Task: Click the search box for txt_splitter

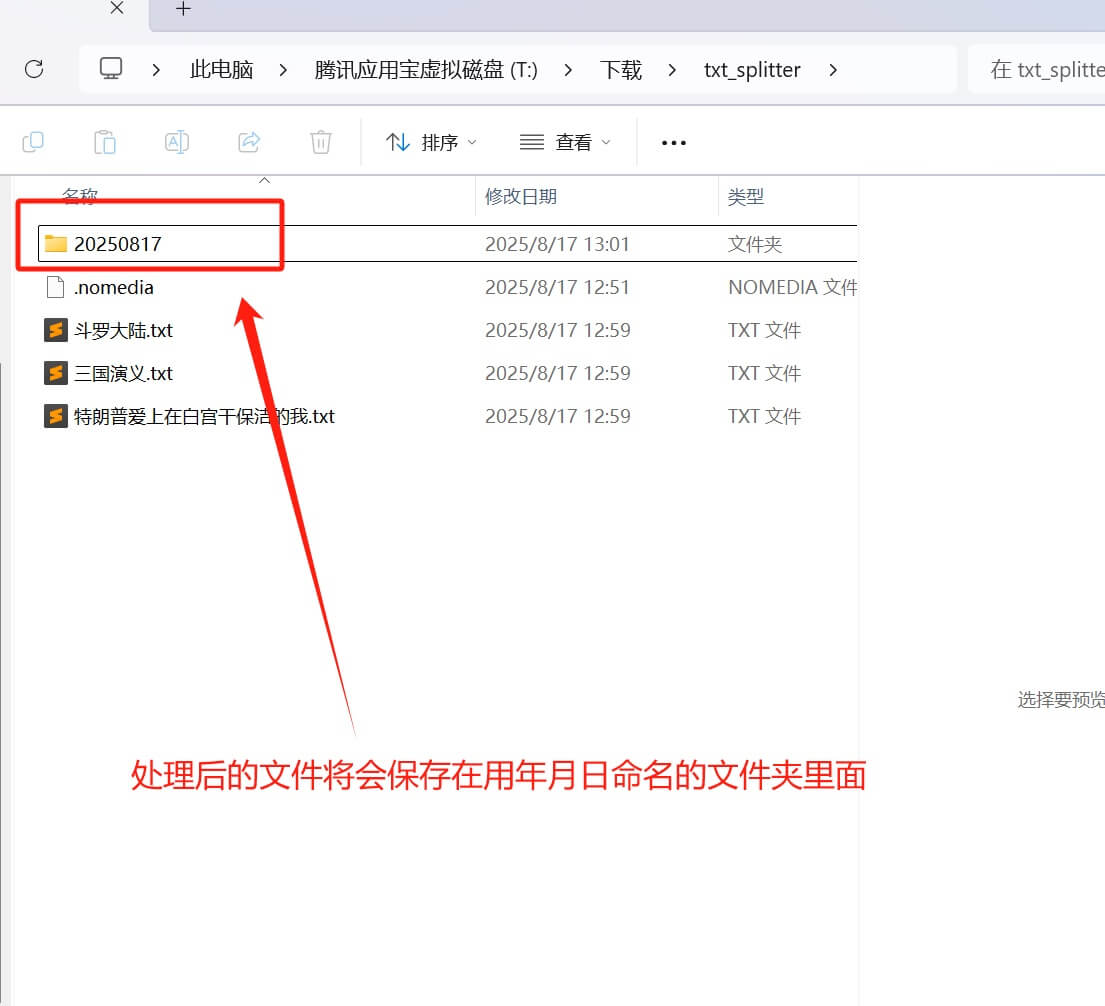Action: point(1040,69)
